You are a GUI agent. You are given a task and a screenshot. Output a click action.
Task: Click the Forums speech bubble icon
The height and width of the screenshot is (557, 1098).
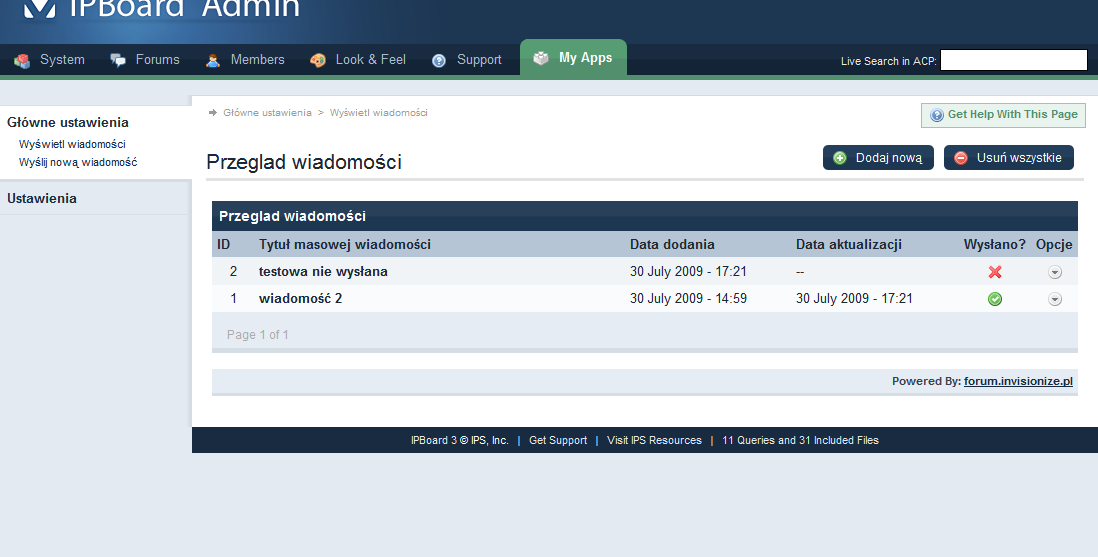[118, 60]
